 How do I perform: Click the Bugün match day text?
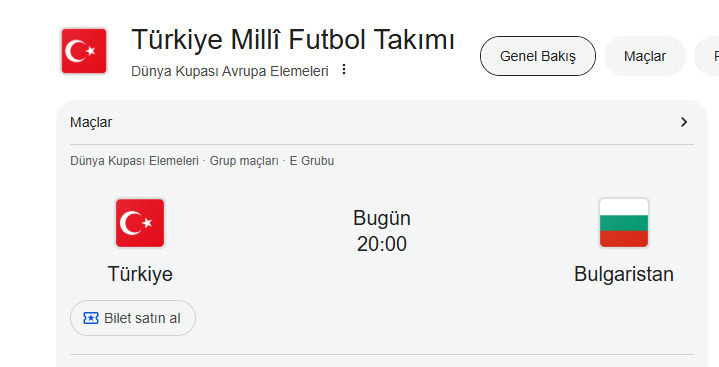pyautogui.click(x=382, y=219)
